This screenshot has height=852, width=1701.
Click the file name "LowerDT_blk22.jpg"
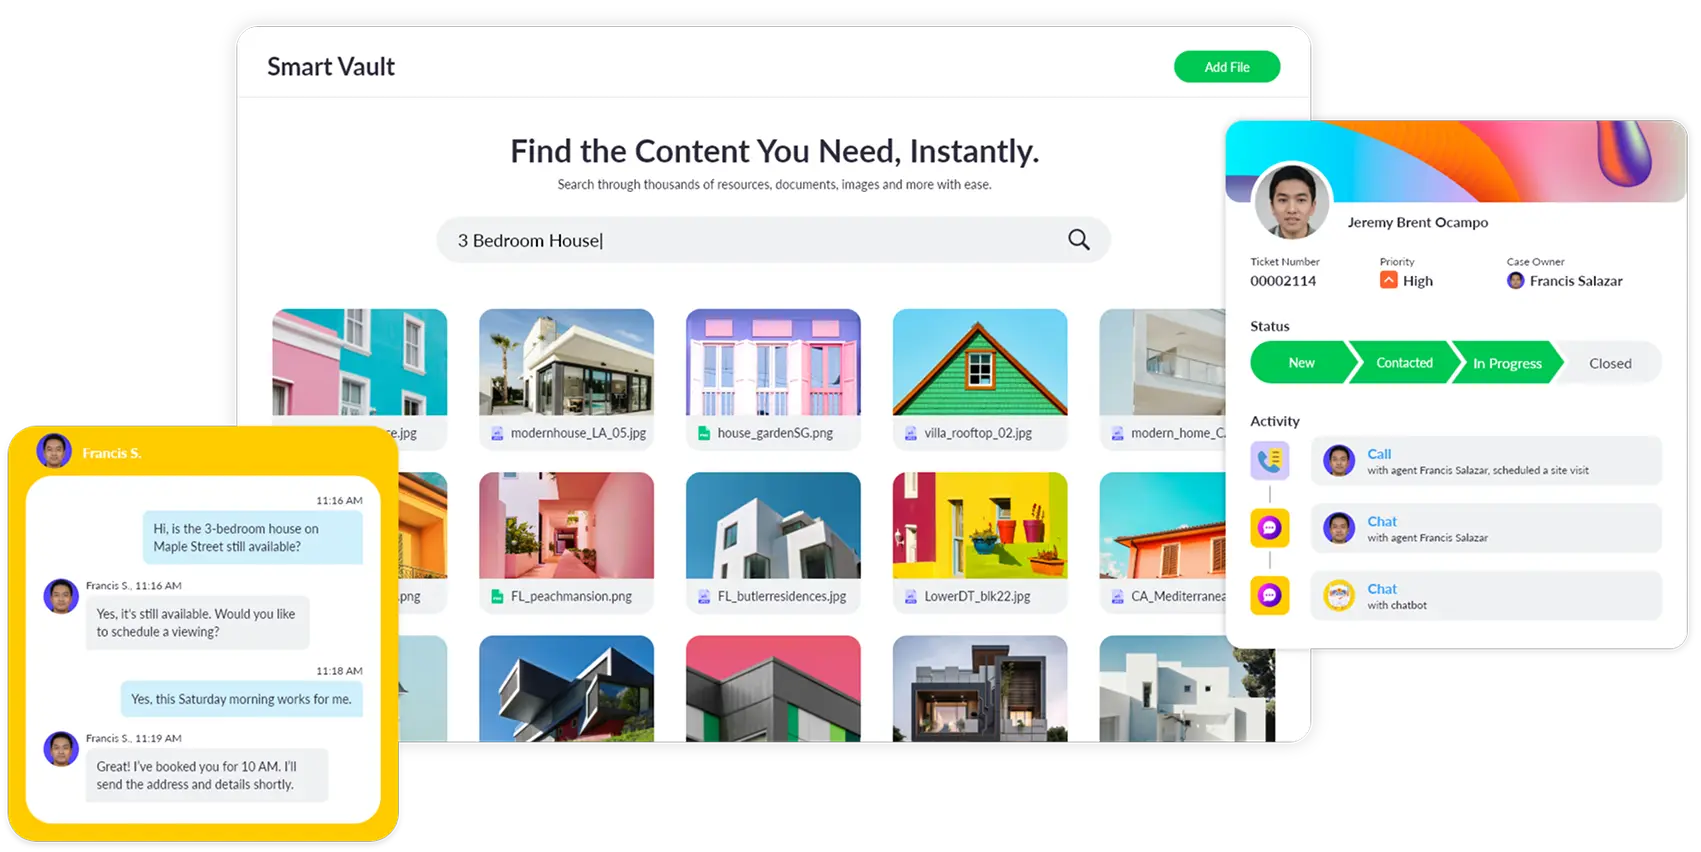977,596
